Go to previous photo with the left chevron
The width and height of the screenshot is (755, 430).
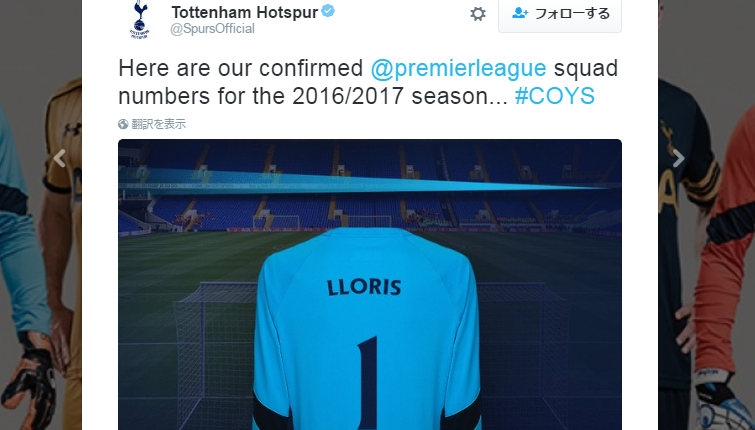click(60, 158)
